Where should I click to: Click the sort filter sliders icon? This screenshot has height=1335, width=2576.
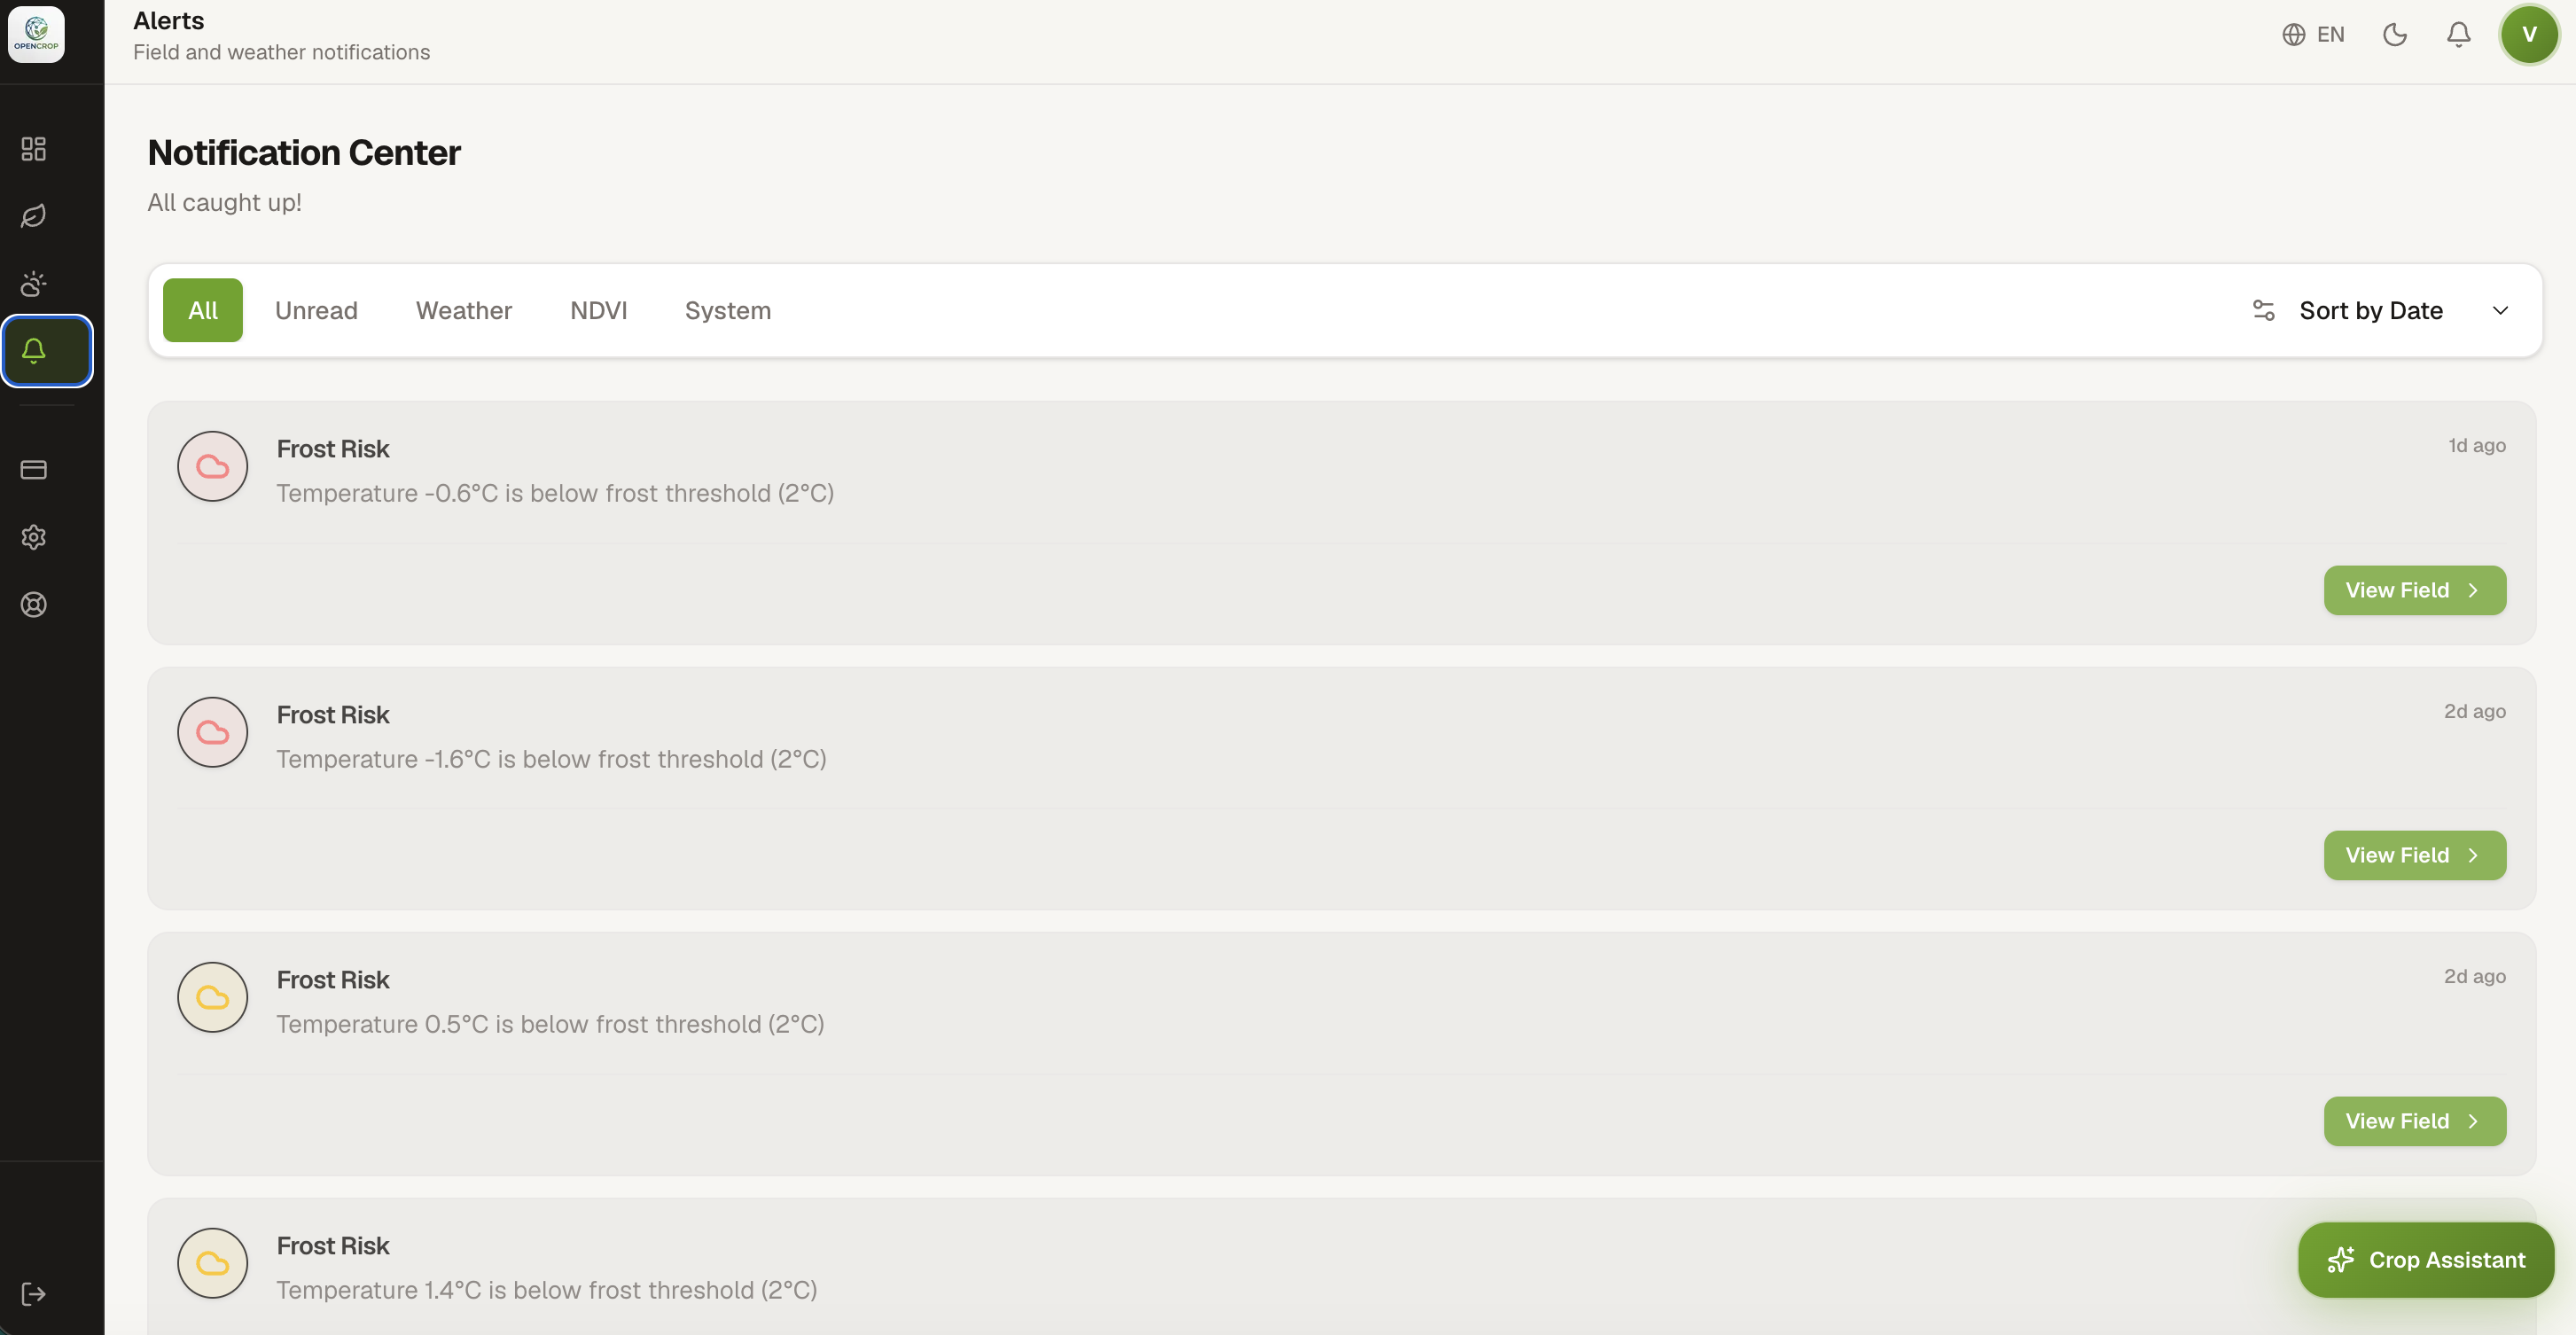(x=2264, y=311)
